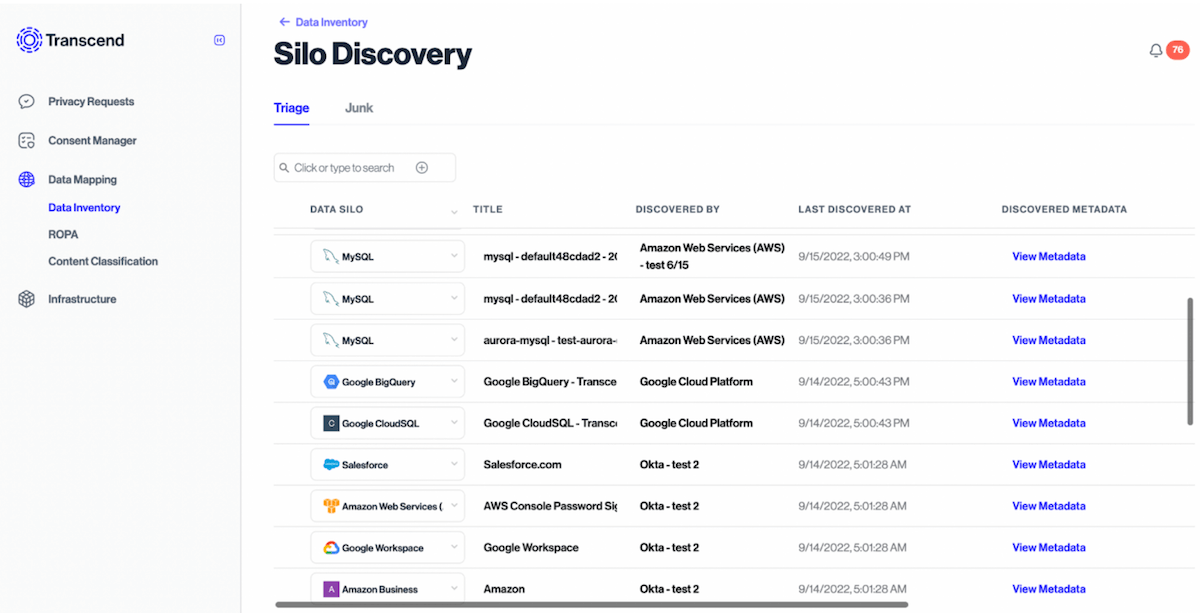Click the DISCOVERED BY column header
The image size is (1200, 613).
point(678,210)
